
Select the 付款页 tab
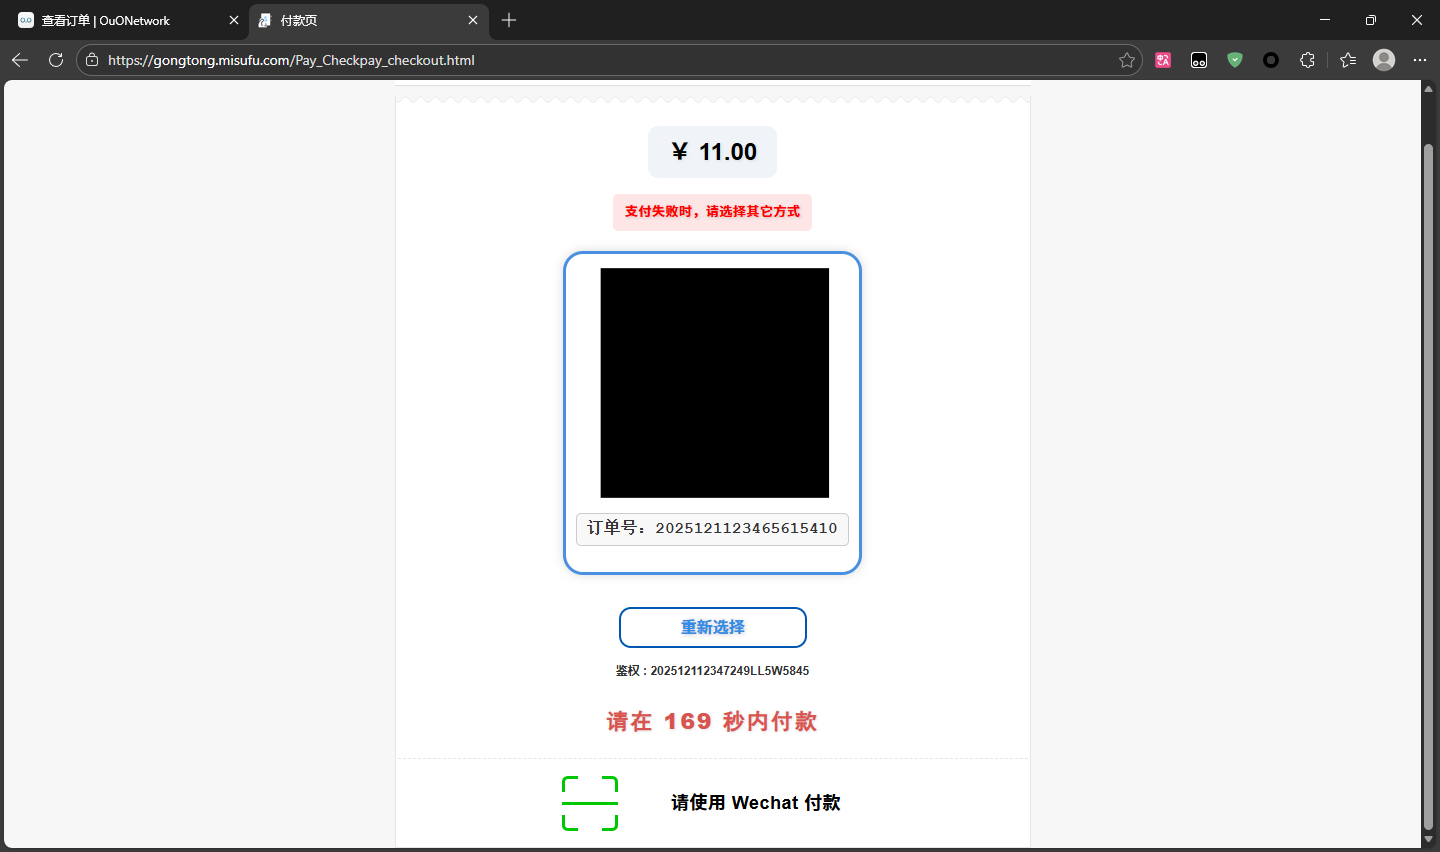[x=360, y=20]
